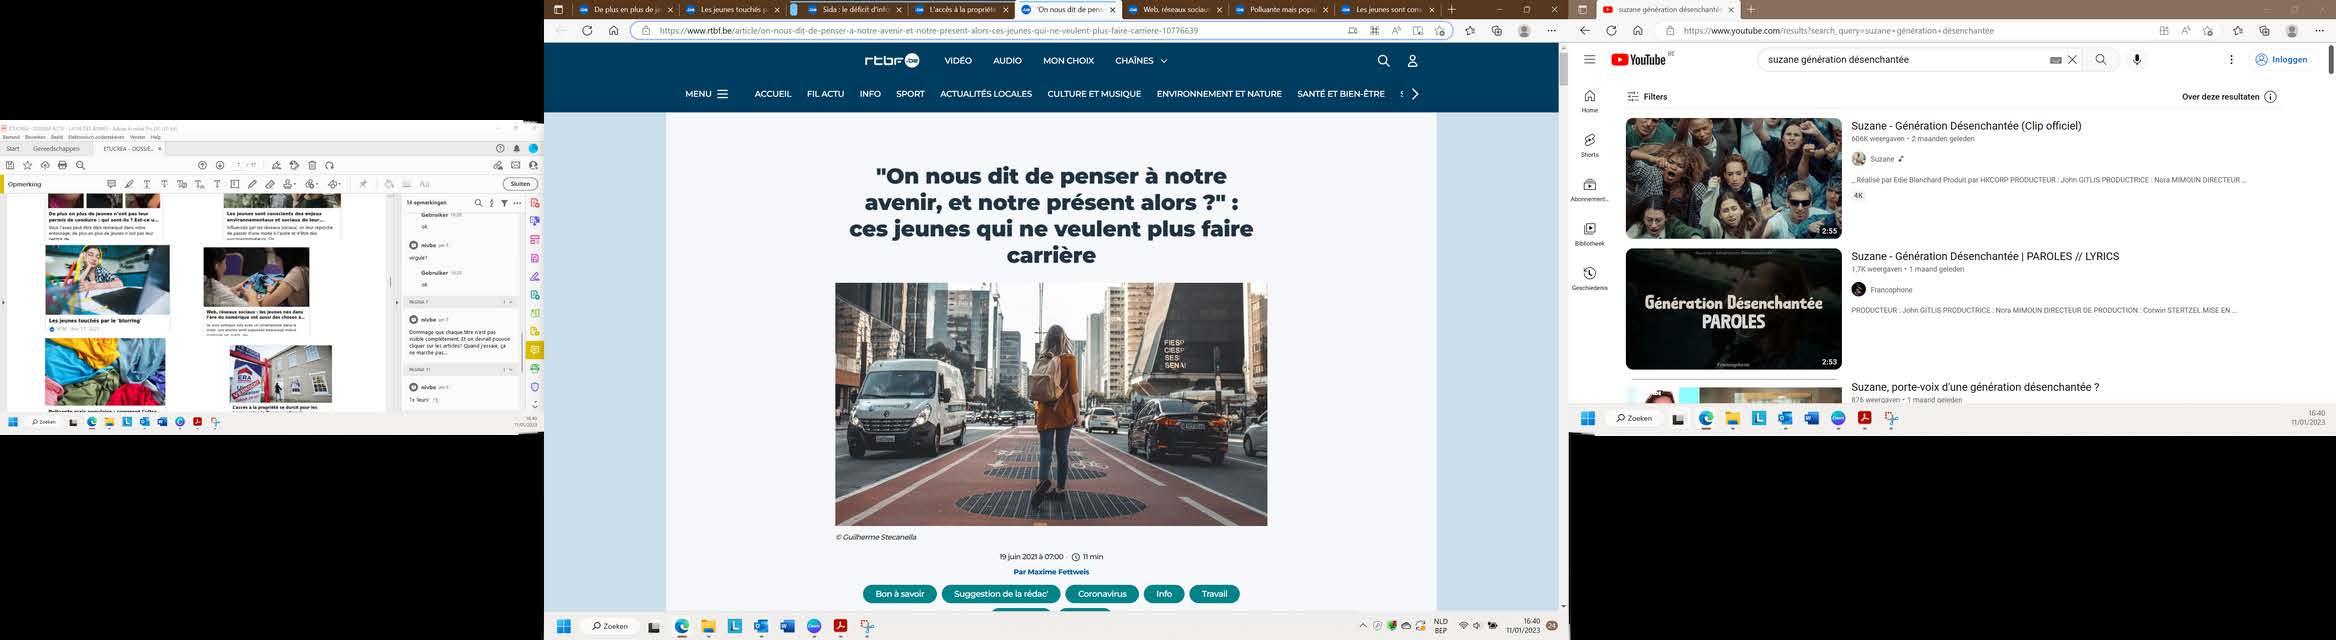Search comments in Acrobat panel
The width and height of the screenshot is (2336, 640).
478,203
